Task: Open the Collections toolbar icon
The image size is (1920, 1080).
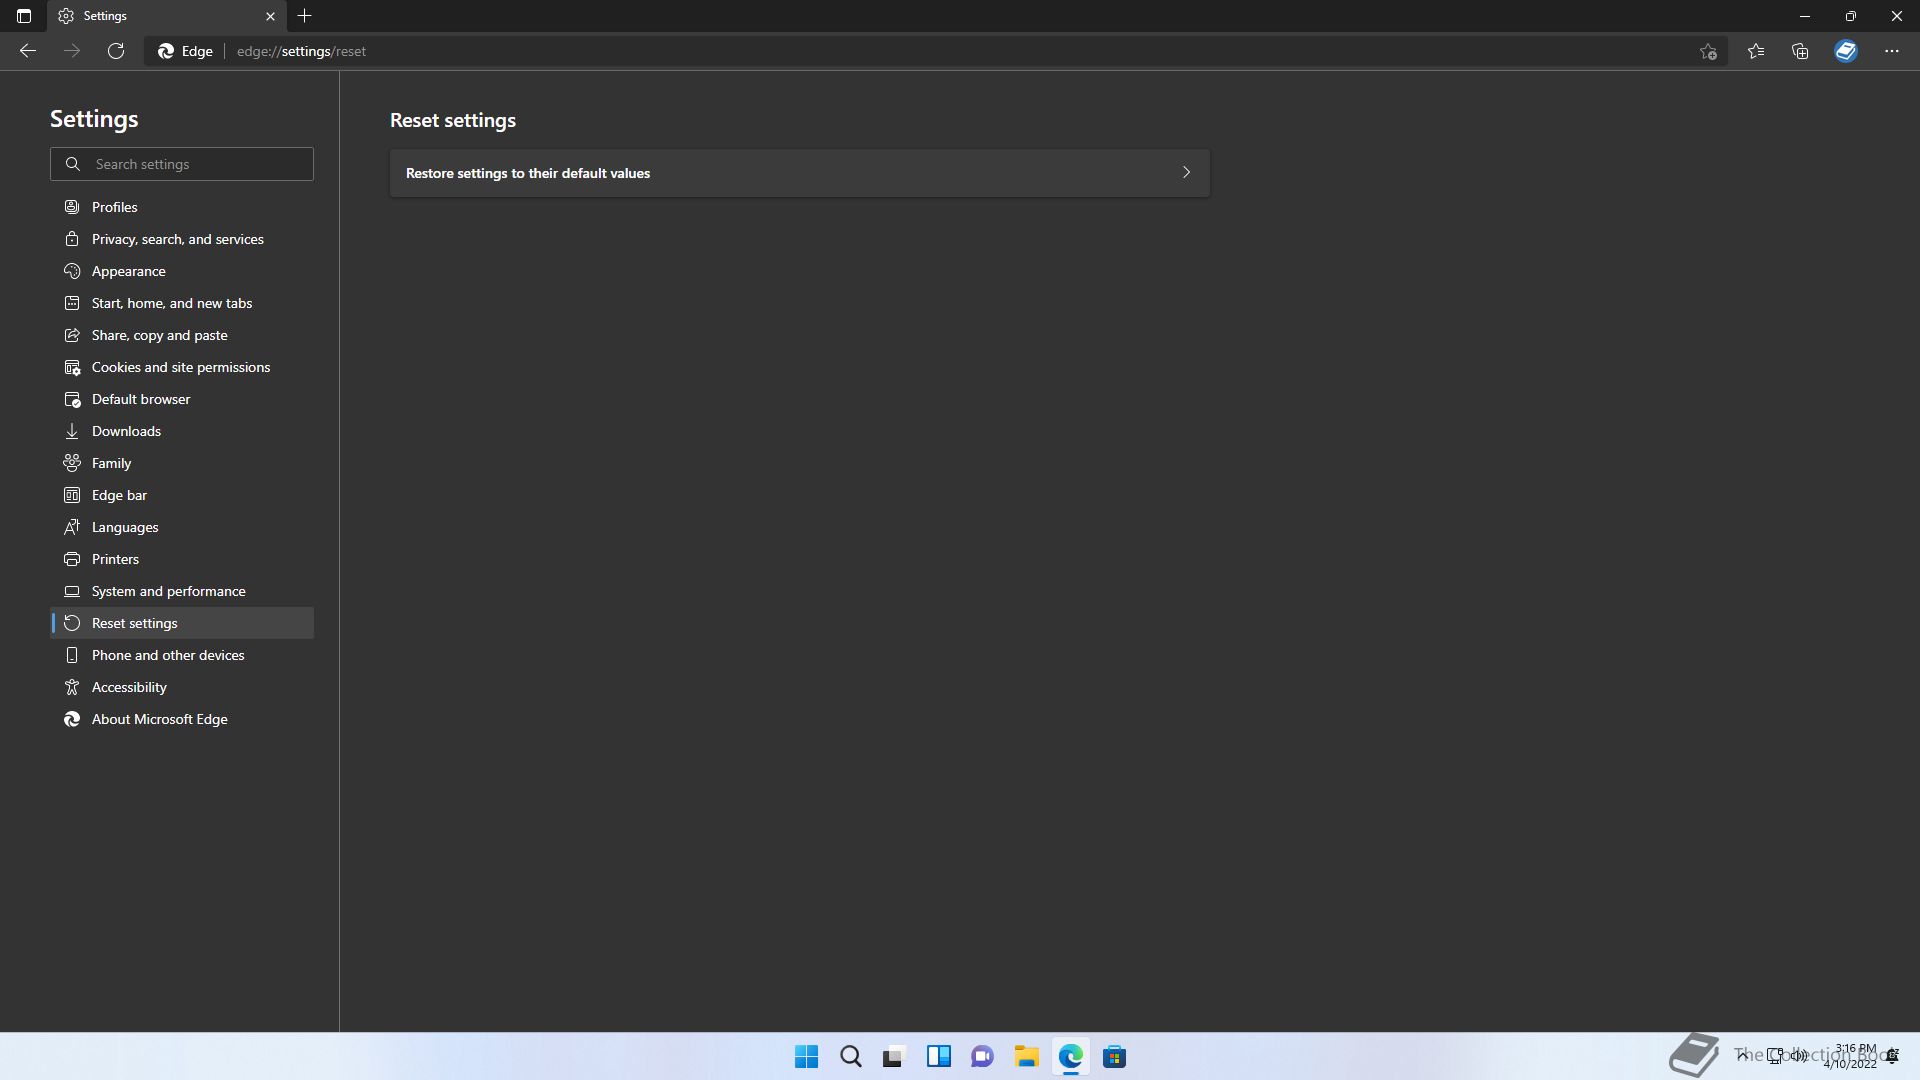Action: tap(1800, 51)
